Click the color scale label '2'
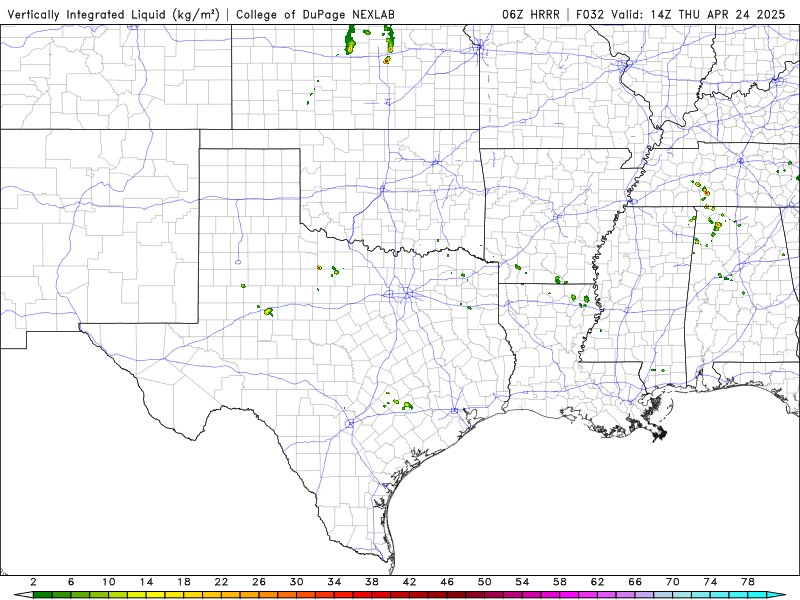The width and height of the screenshot is (800, 600). point(33,582)
